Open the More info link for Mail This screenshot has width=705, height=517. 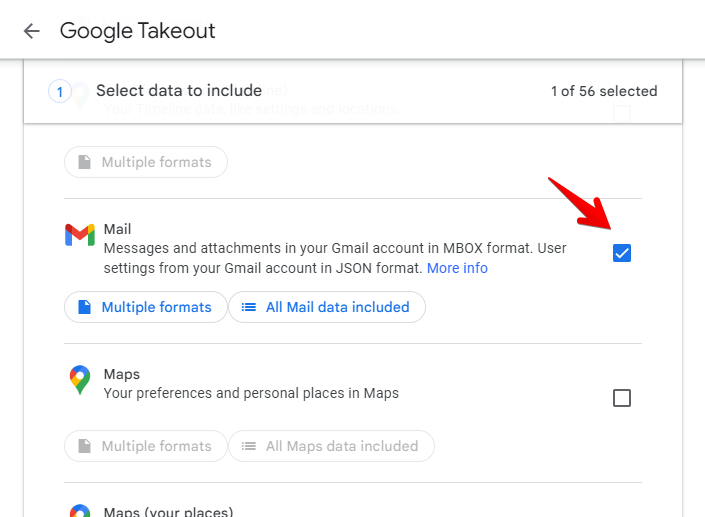(457, 268)
